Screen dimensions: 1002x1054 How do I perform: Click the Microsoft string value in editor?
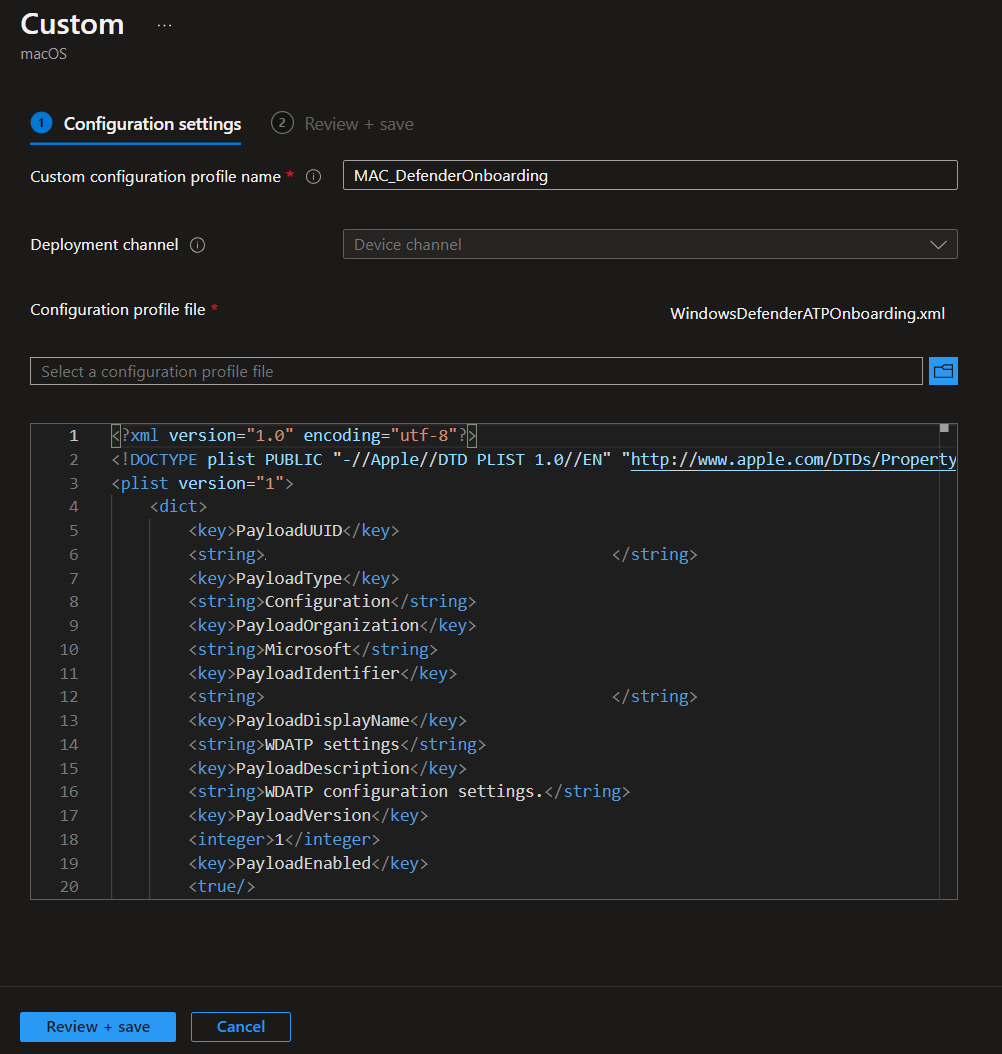click(308, 650)
